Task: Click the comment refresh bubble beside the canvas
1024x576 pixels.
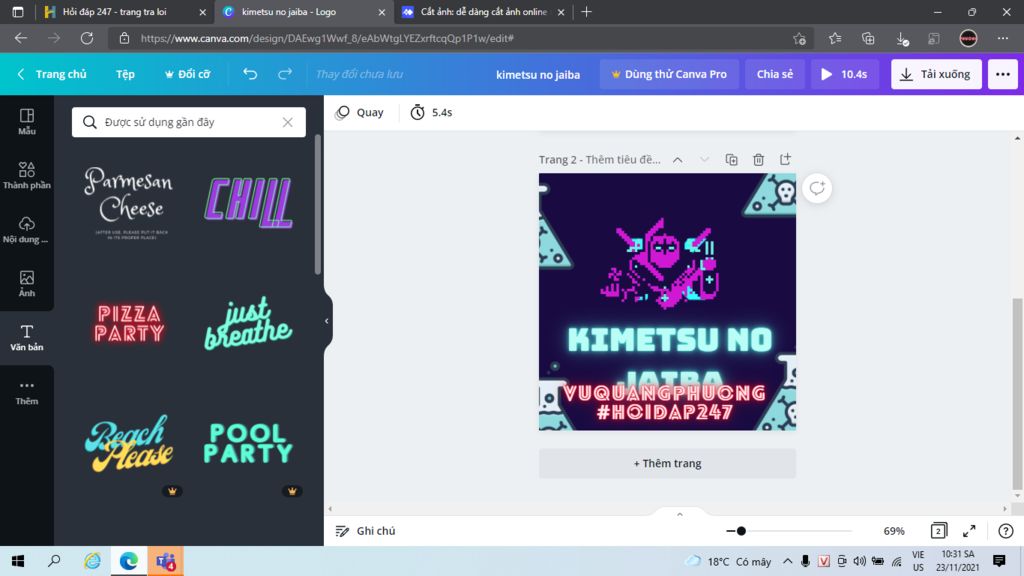Action: (x=817, y=188)
